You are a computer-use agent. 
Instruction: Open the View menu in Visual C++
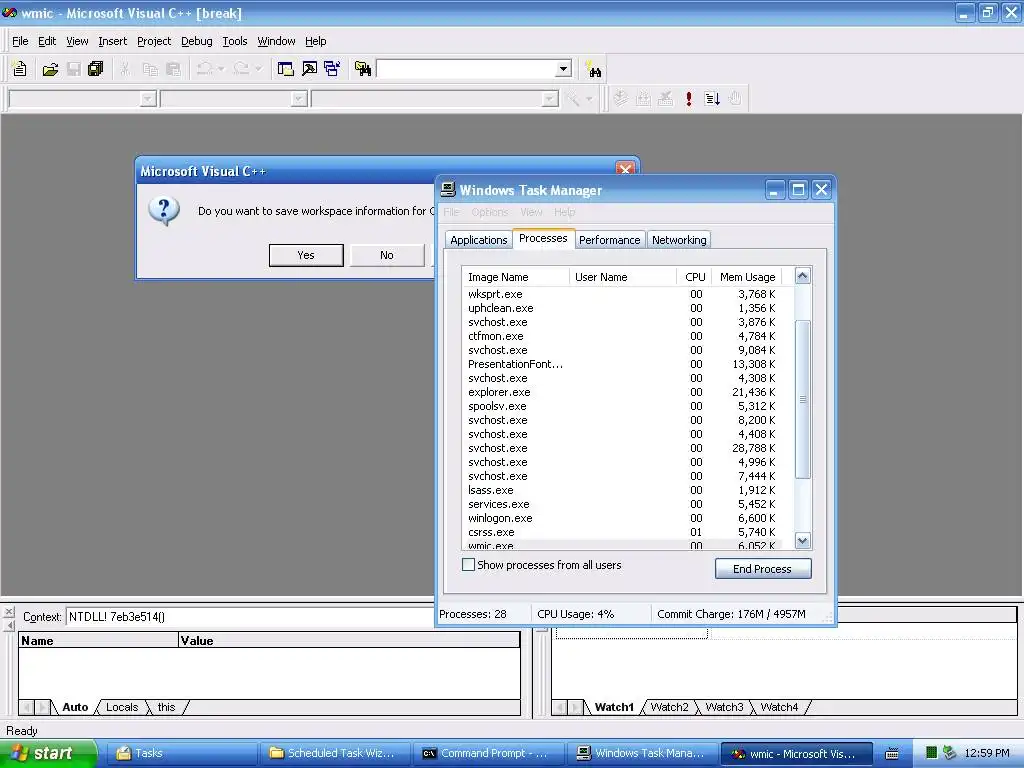pyautogui.click(x=77, y=41)
